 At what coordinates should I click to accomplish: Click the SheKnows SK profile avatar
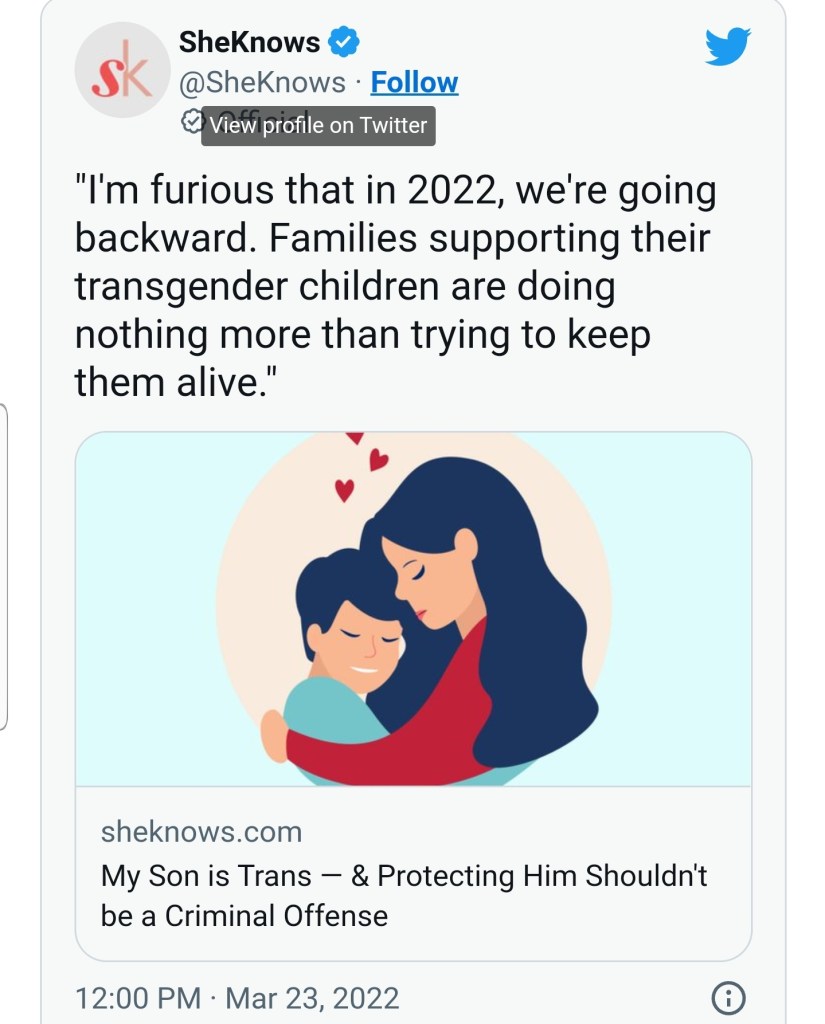coord(121,69)
